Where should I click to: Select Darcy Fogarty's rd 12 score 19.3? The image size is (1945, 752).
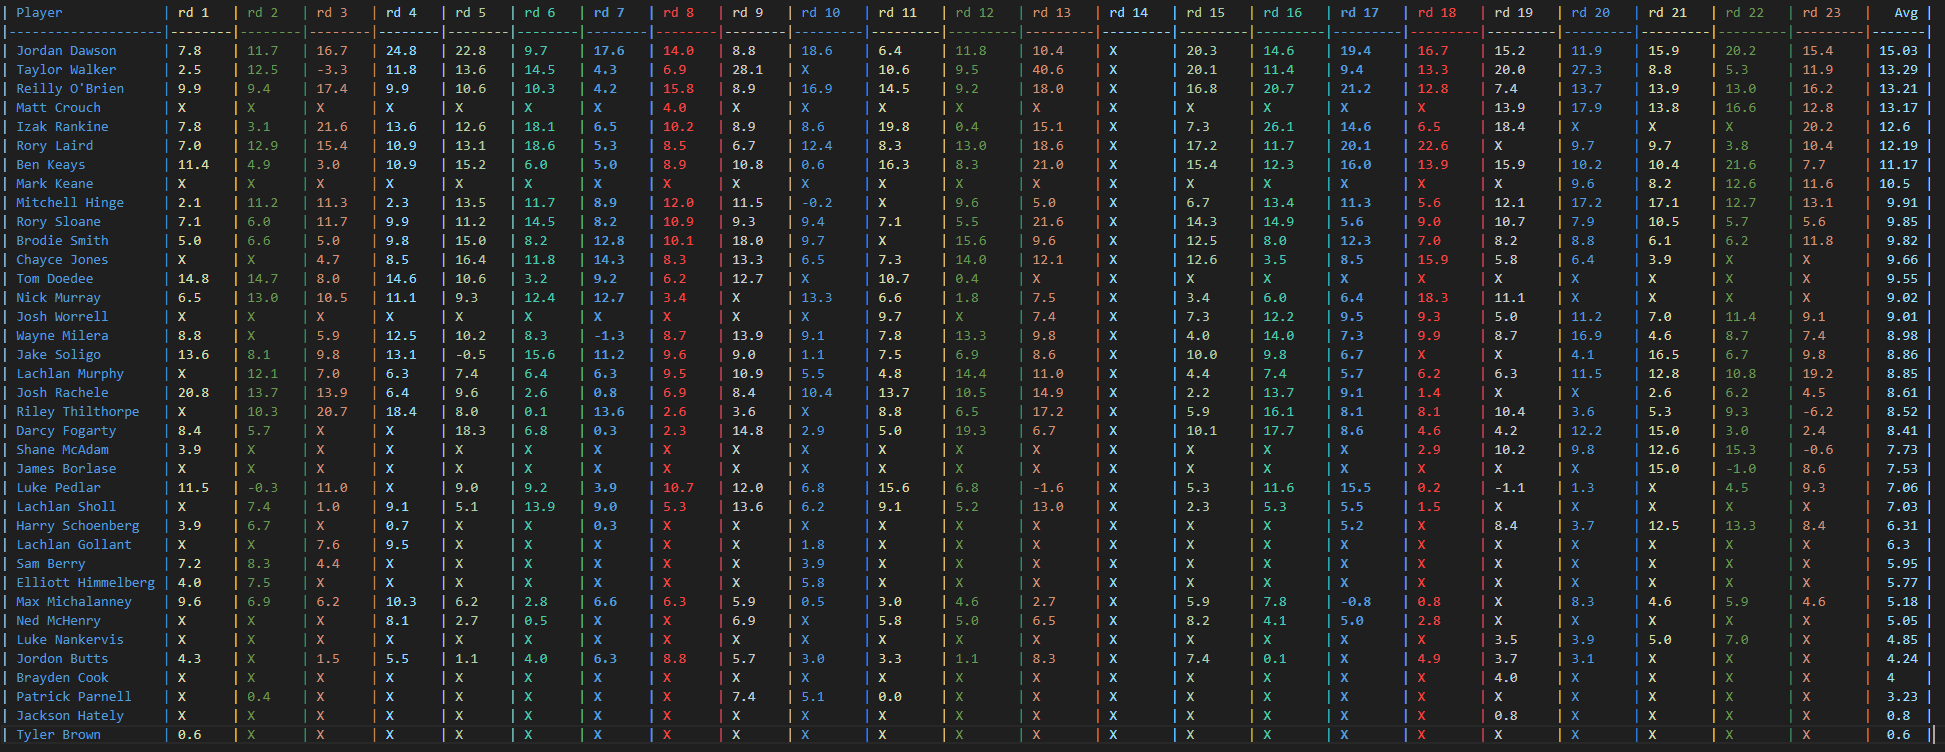[x=971, y=431]
